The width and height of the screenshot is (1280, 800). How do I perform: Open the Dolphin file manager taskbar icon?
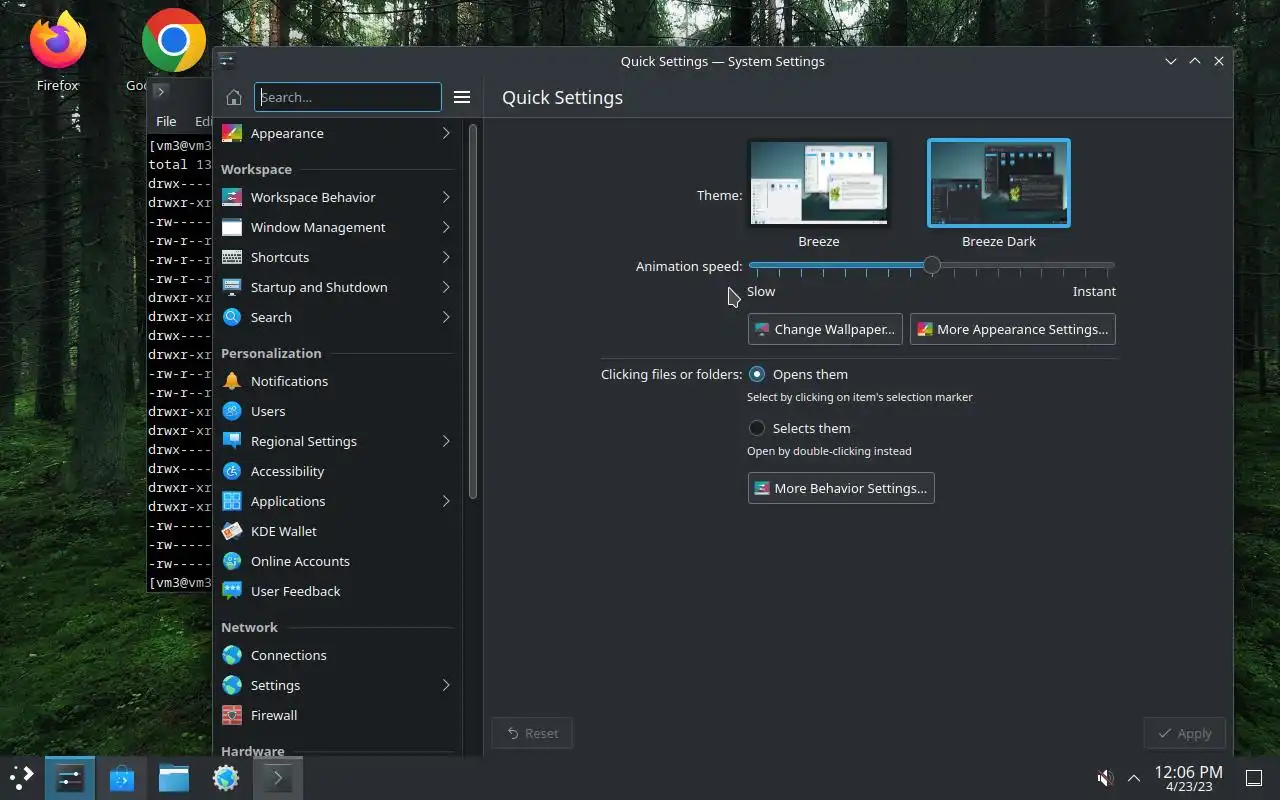[174, 777]
